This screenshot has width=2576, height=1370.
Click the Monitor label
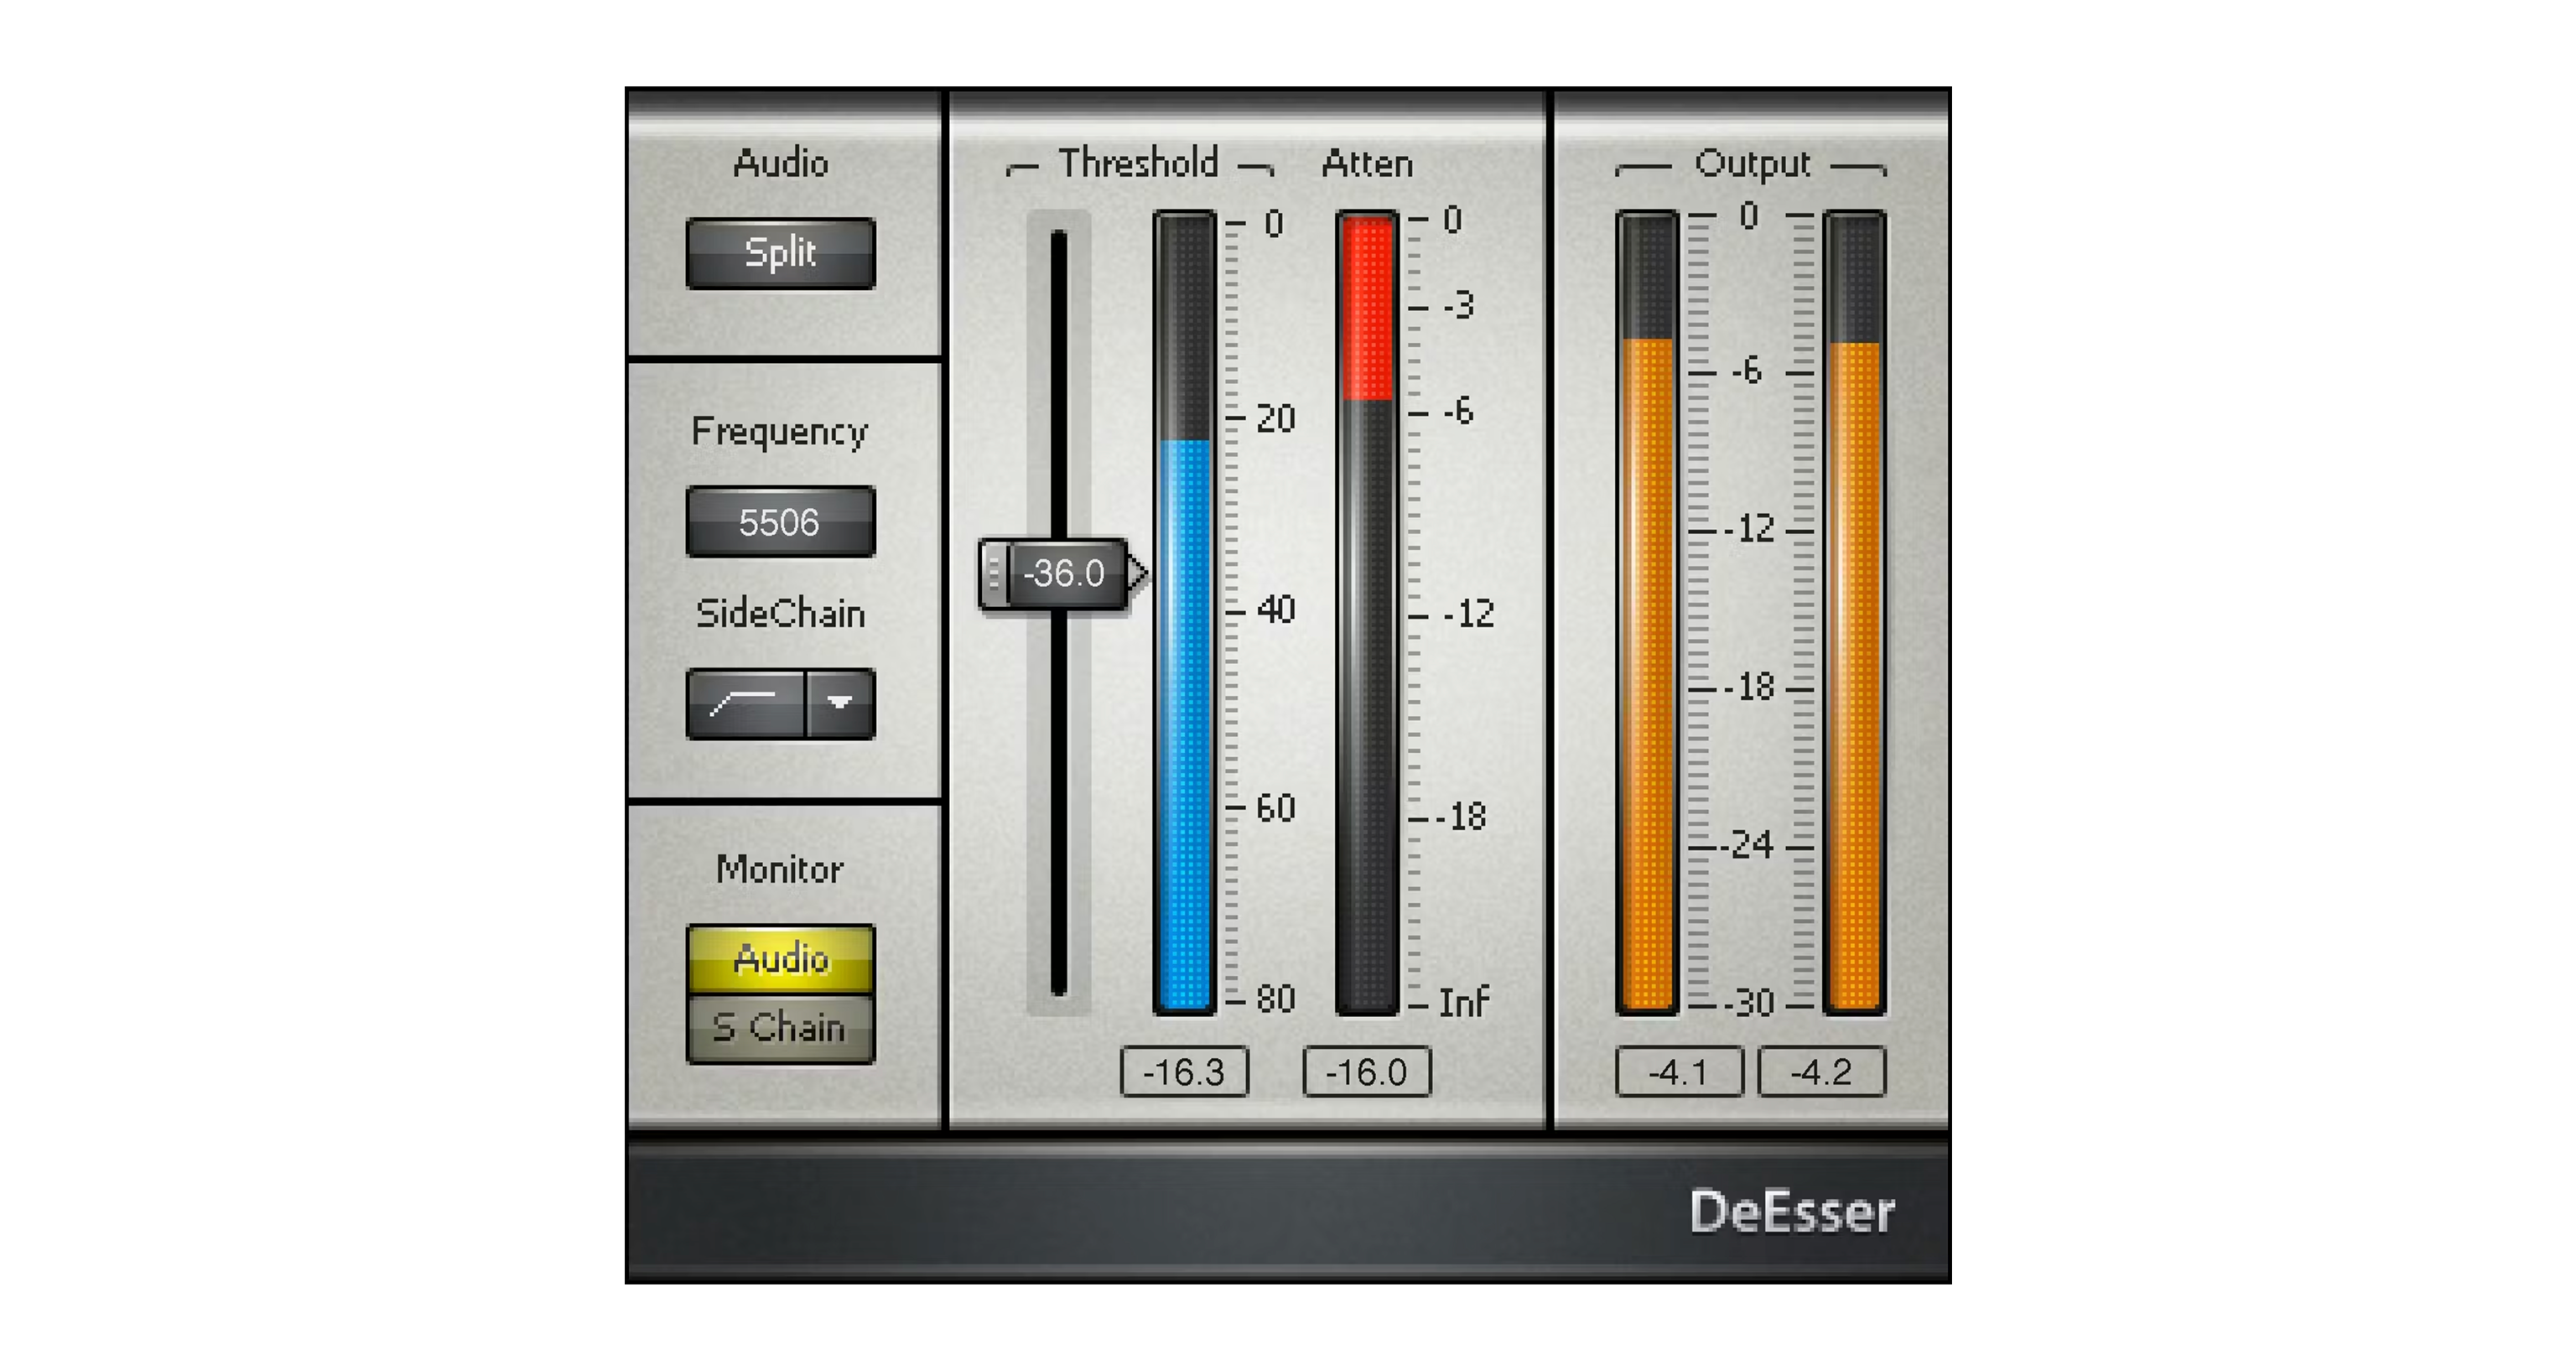780,869
